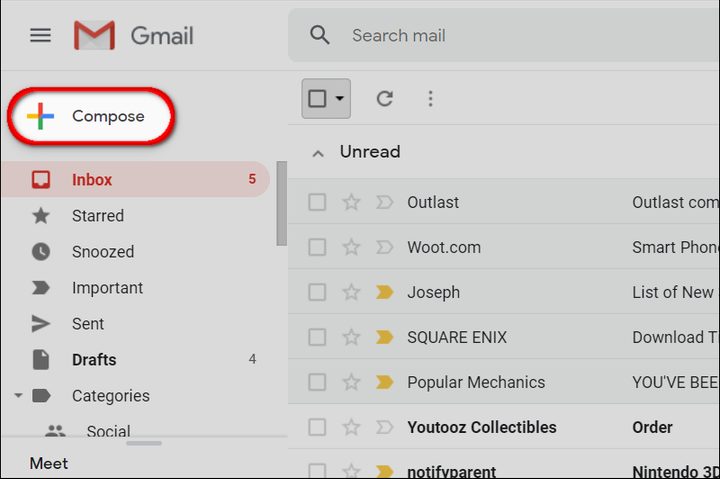The width and height of the screenshot is (720, 479).
Task: Click the Snoozed clock icon
Action: pyautogui.click(x=41, y=252)
